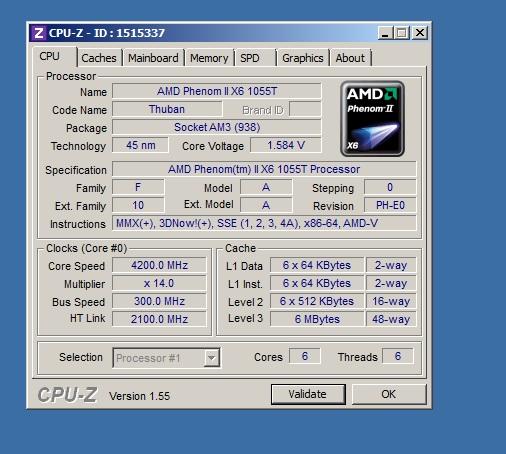Click the Level 3 value 6 MBytes
The width and height of the screenshot is (506, 454).
tap(317, 319)
